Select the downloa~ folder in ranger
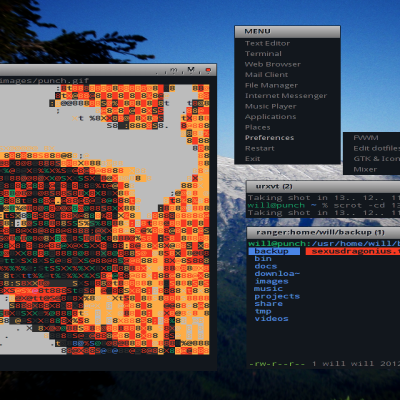Image resolution: width=400 pixels, height=400 pixels. (277, 274)
